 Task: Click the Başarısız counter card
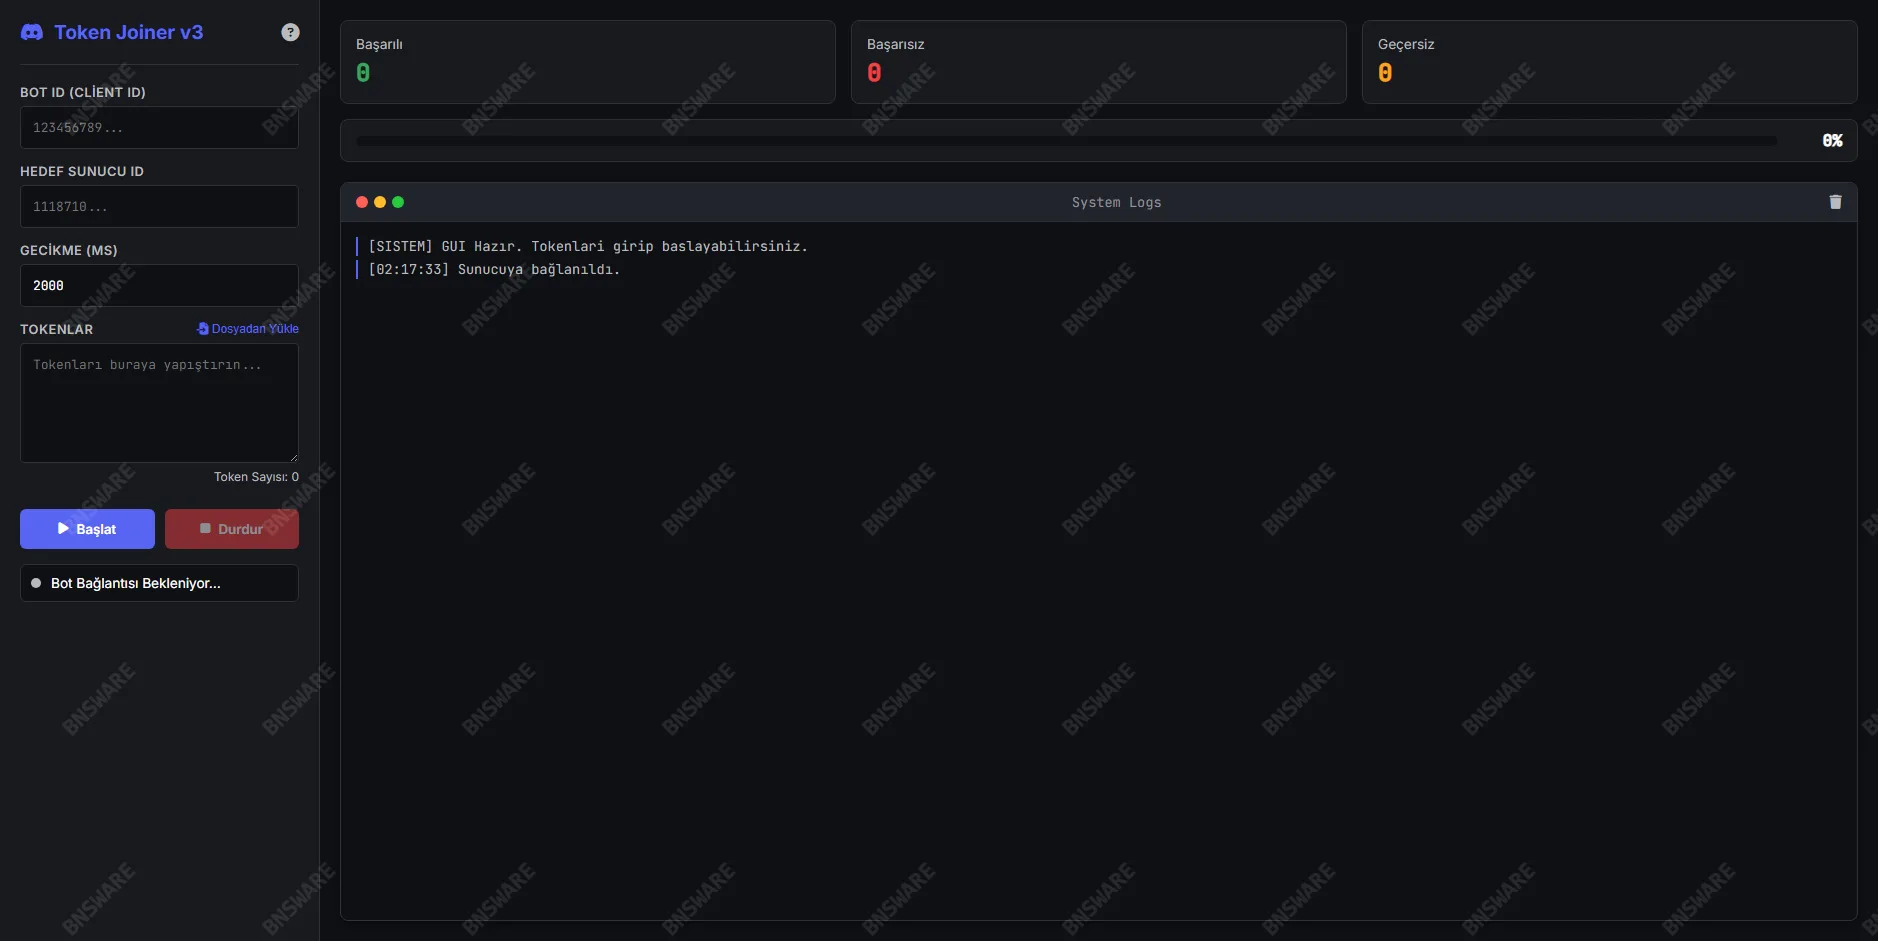[x=1099, y=62]
